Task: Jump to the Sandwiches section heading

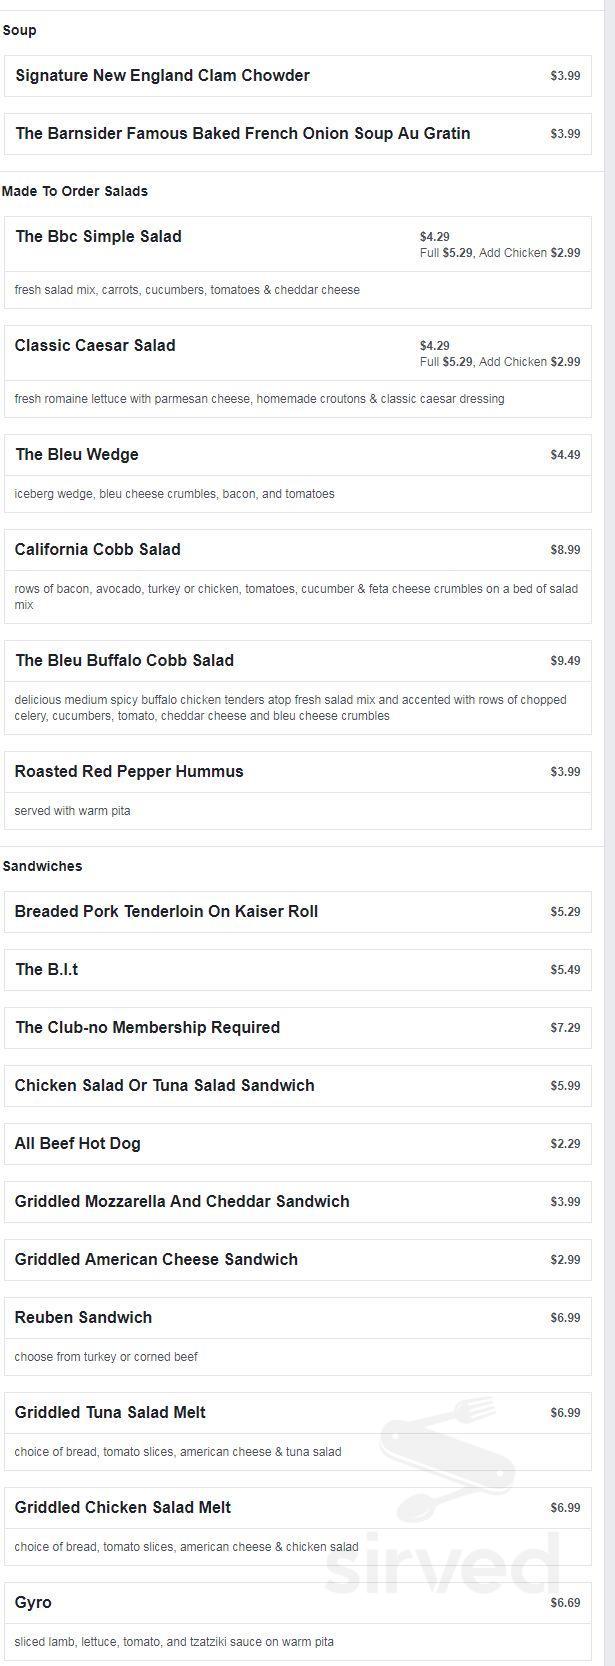Action: pyautogui.click(x=43, y=866)
